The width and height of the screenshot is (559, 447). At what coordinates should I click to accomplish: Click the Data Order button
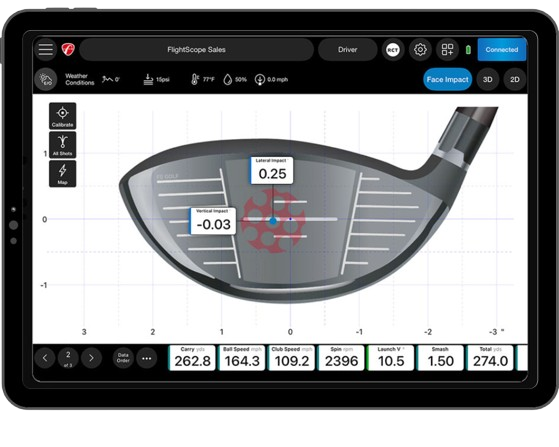point(123,358)
